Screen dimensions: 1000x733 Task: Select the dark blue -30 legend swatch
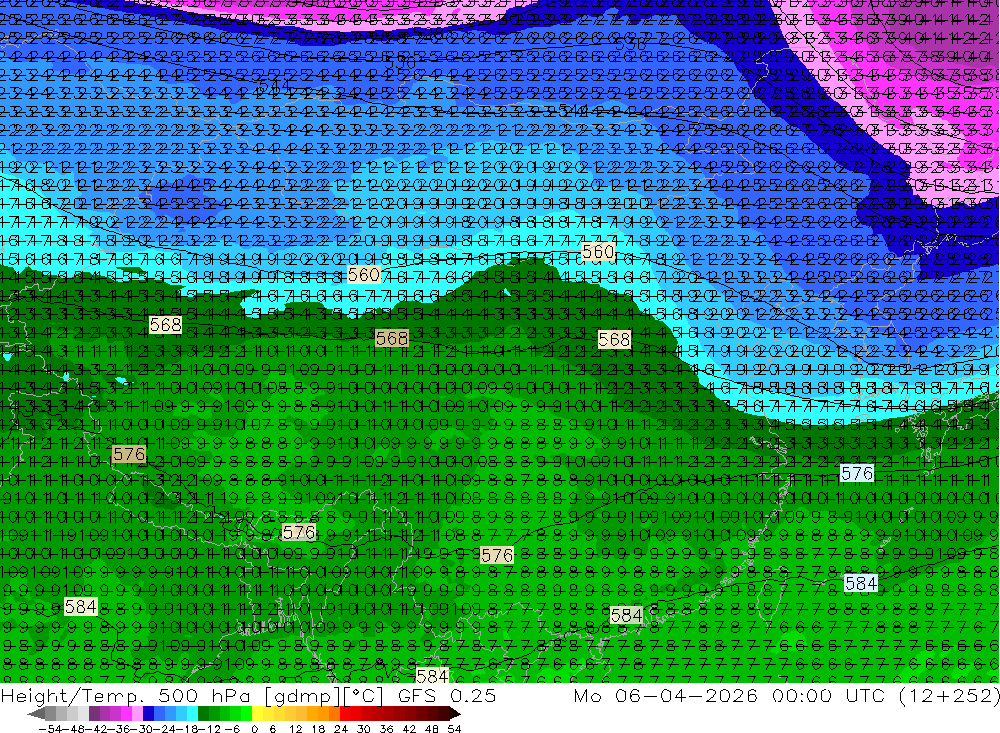coord(149,714)
